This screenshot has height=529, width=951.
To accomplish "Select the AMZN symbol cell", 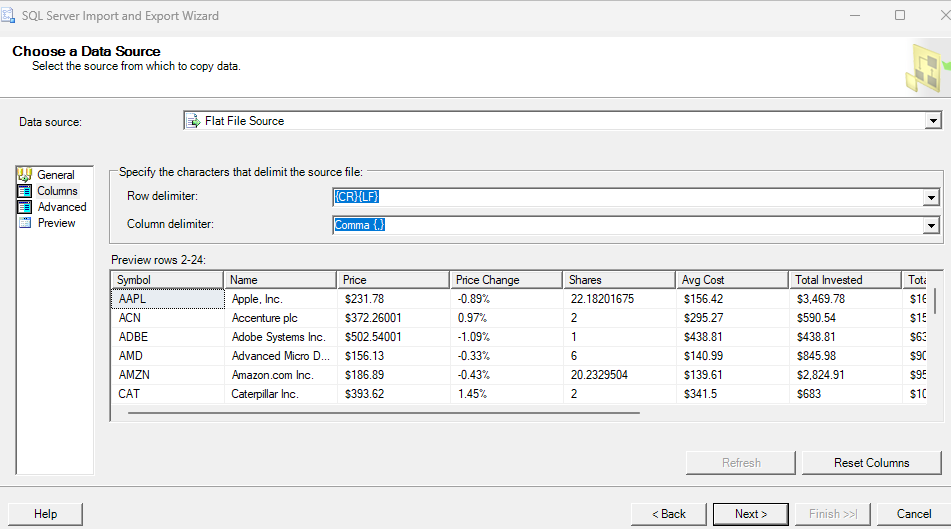I will (168, 375).
